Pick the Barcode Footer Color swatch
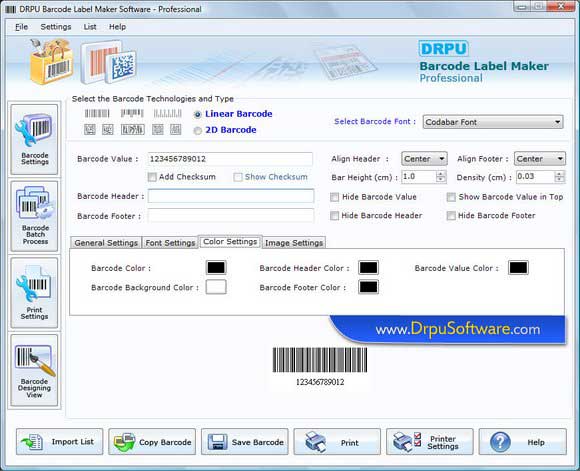Viewport: 580px width, 471px height. point(368,287)
